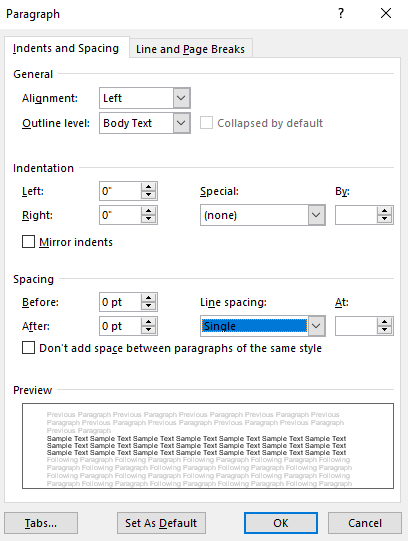Open the Alignment dropdown
This screenshot has height=541, width=408.
pos(181,98)
